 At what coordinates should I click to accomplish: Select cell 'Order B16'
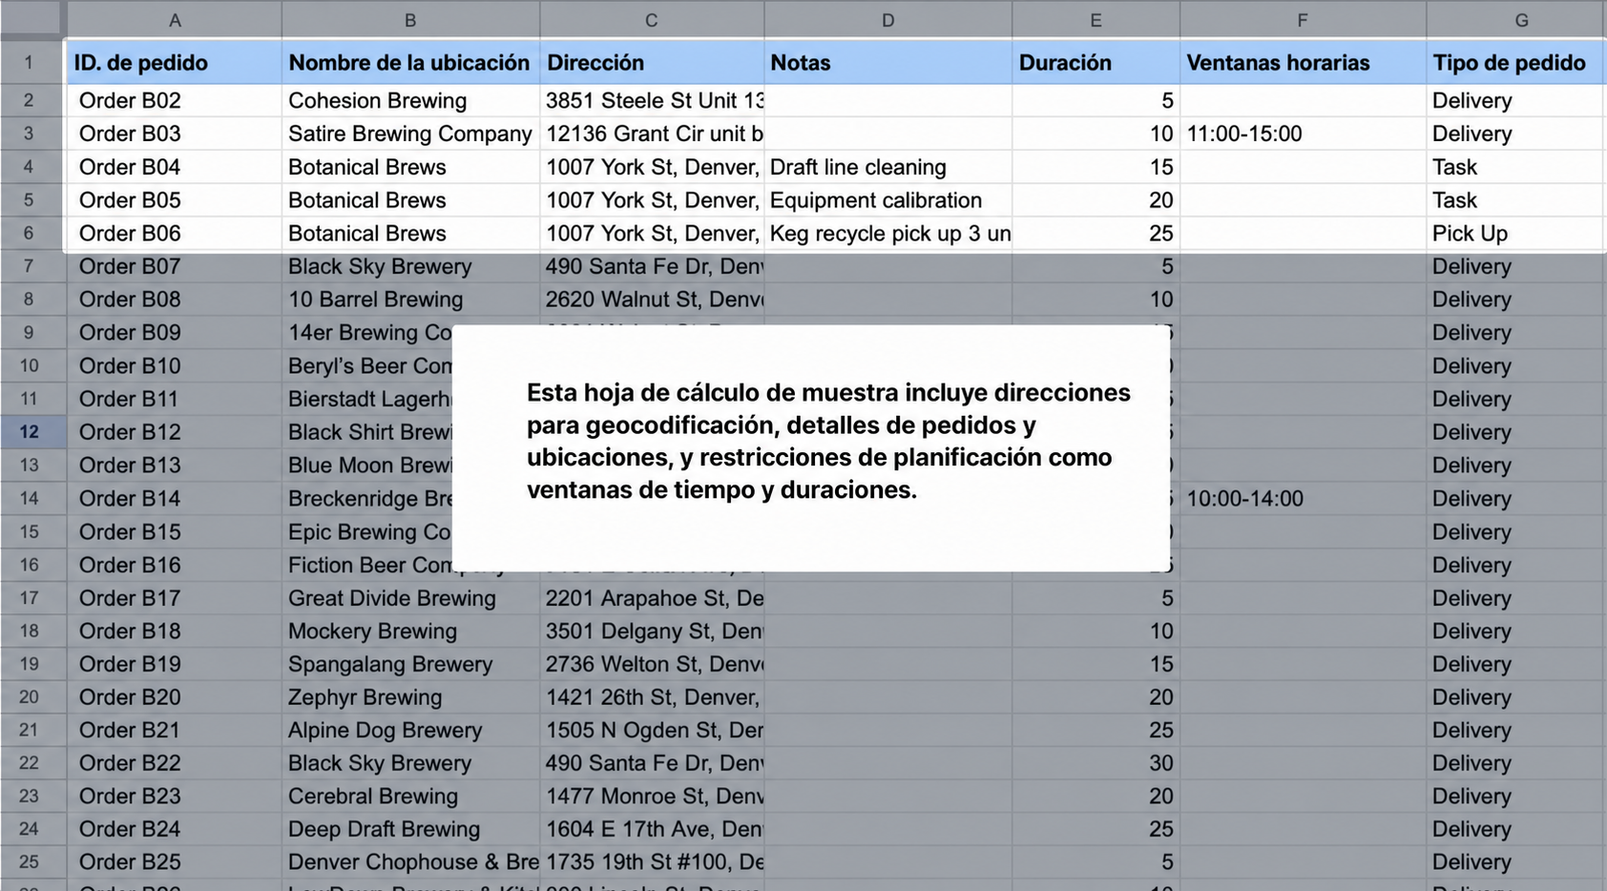point(174,565)
